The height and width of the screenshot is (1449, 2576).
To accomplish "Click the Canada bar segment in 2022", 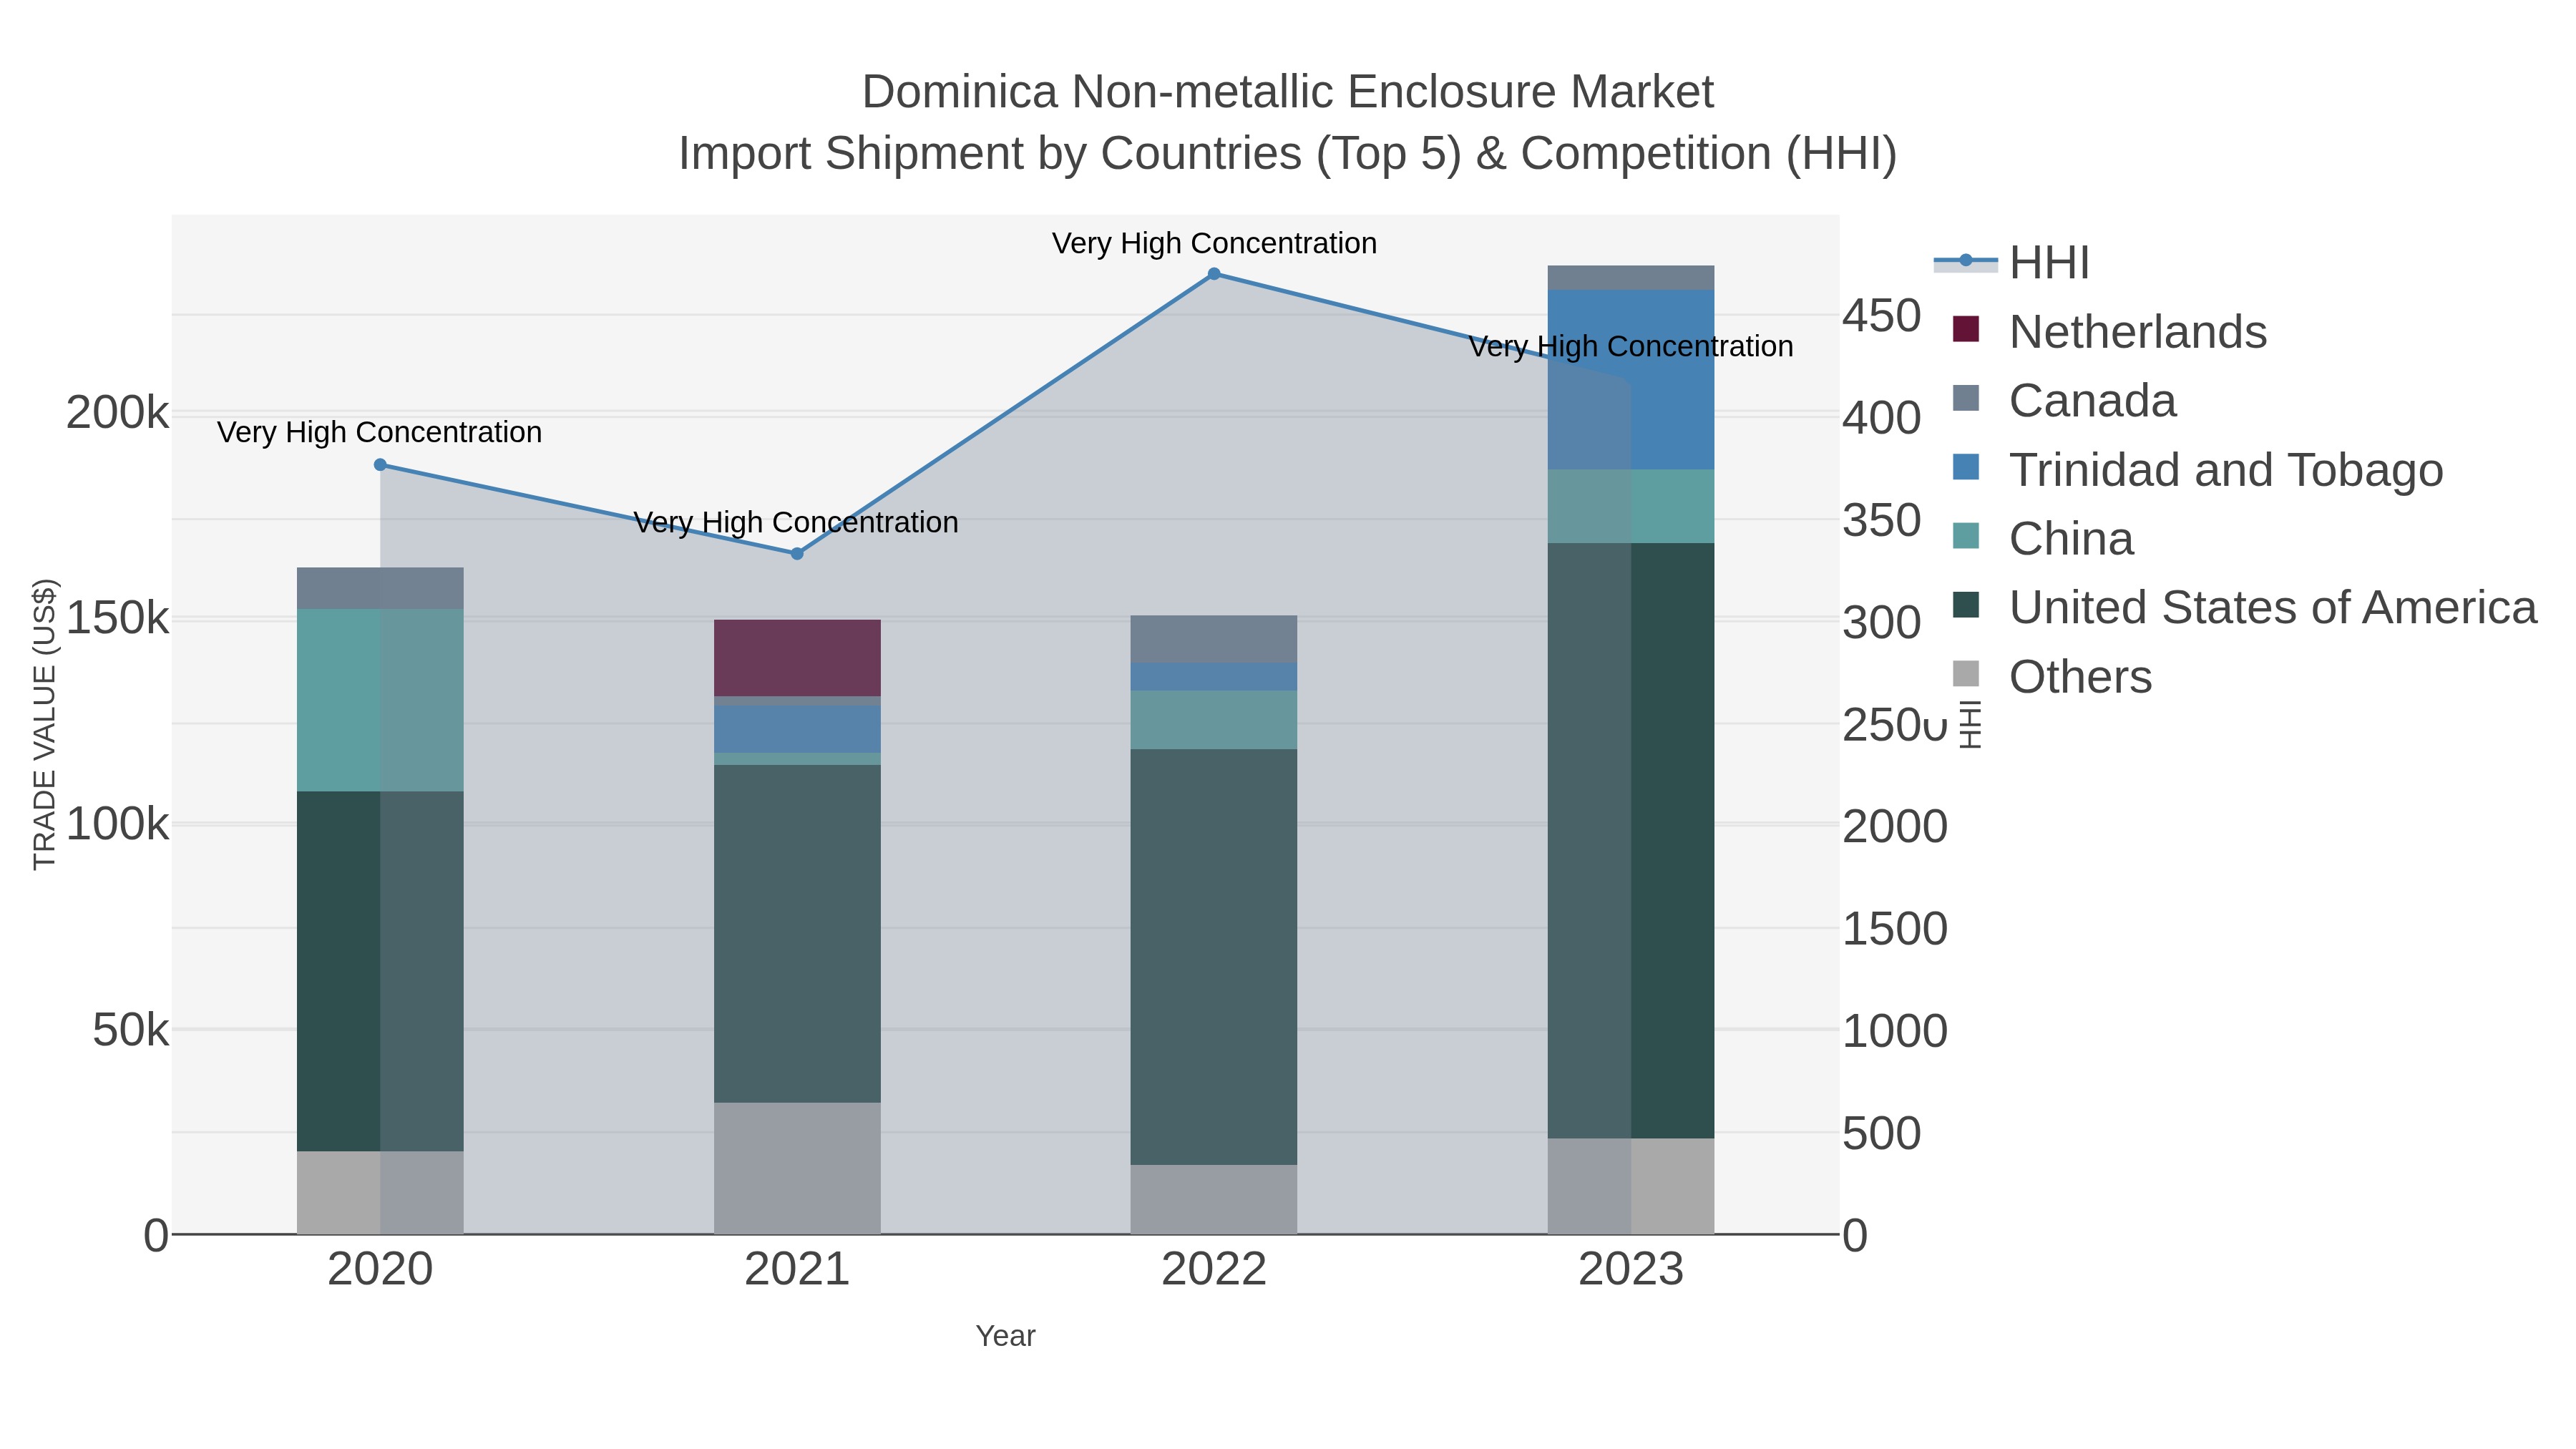I will [1214, 639].
